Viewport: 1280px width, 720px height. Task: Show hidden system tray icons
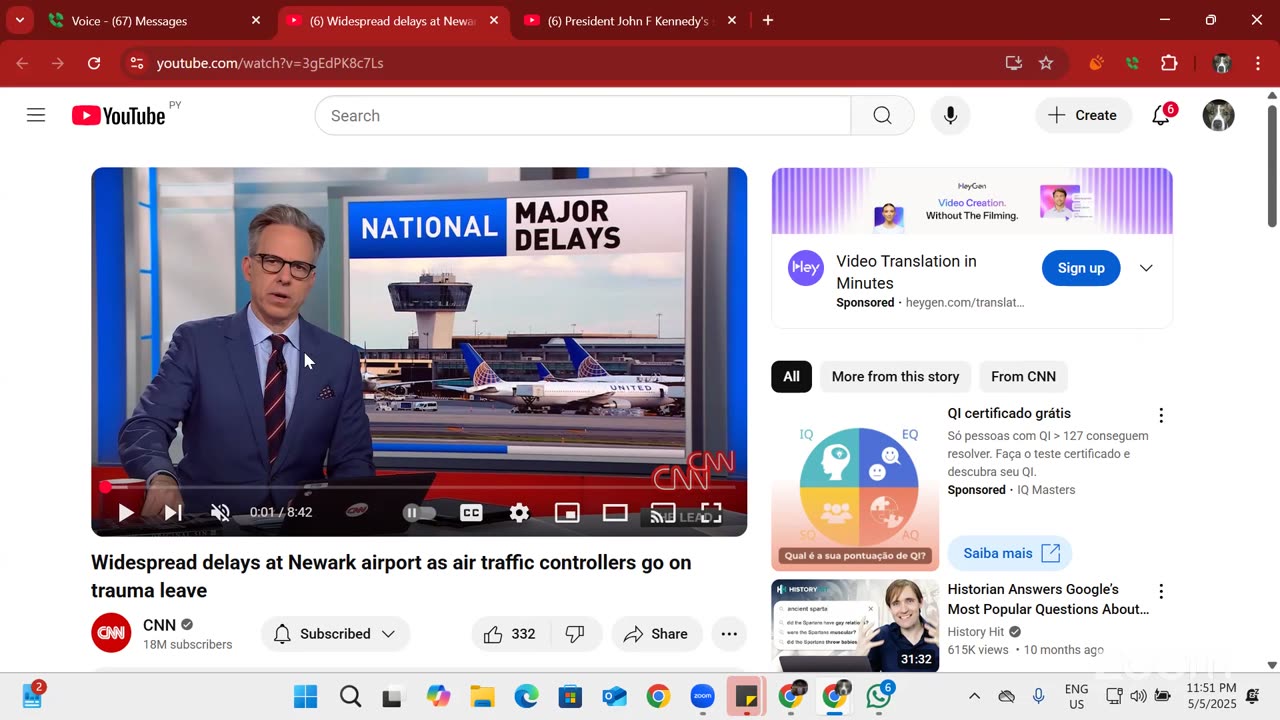click(974, 696)
